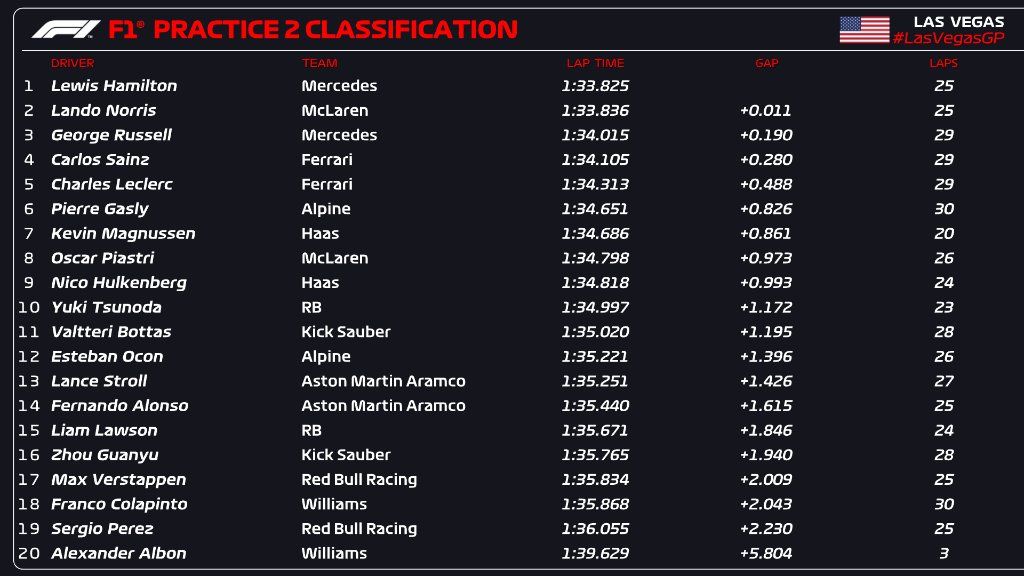
Task: Click the LAS VEGAS location label
Action: tap(959, 22)
